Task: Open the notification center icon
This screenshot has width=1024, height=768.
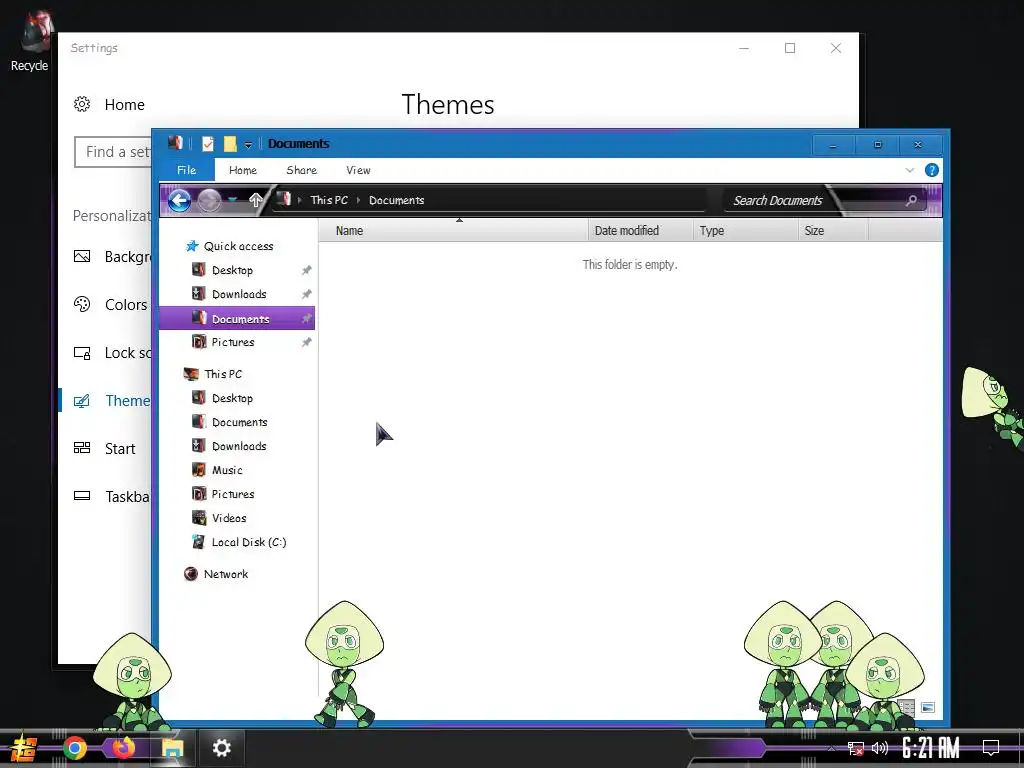Action: (991, 748)
